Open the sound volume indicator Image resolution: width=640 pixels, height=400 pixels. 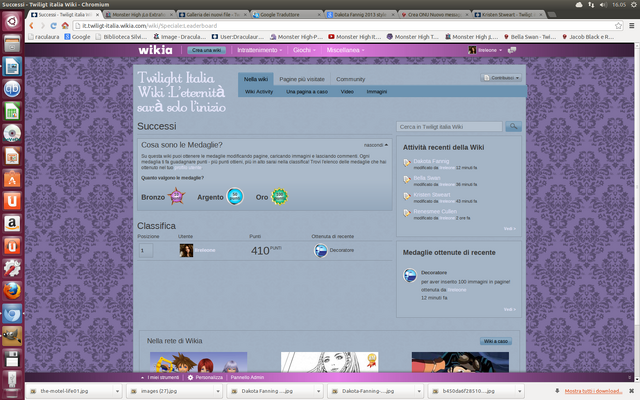(x=603, y=4)
